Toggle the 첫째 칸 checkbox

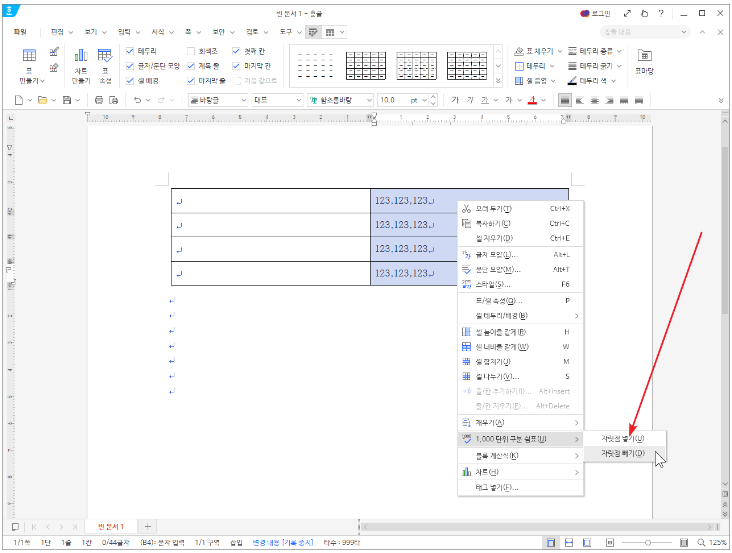(236, 51)
